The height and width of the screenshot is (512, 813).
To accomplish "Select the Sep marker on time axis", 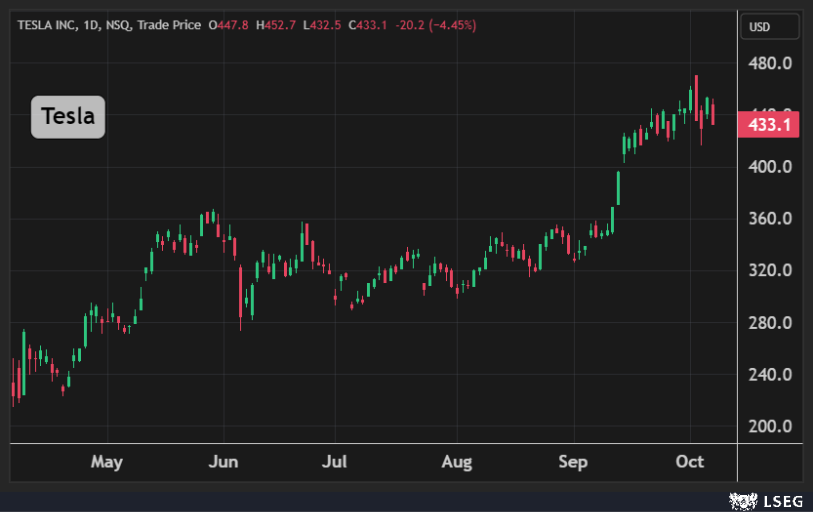I will 573,462.
